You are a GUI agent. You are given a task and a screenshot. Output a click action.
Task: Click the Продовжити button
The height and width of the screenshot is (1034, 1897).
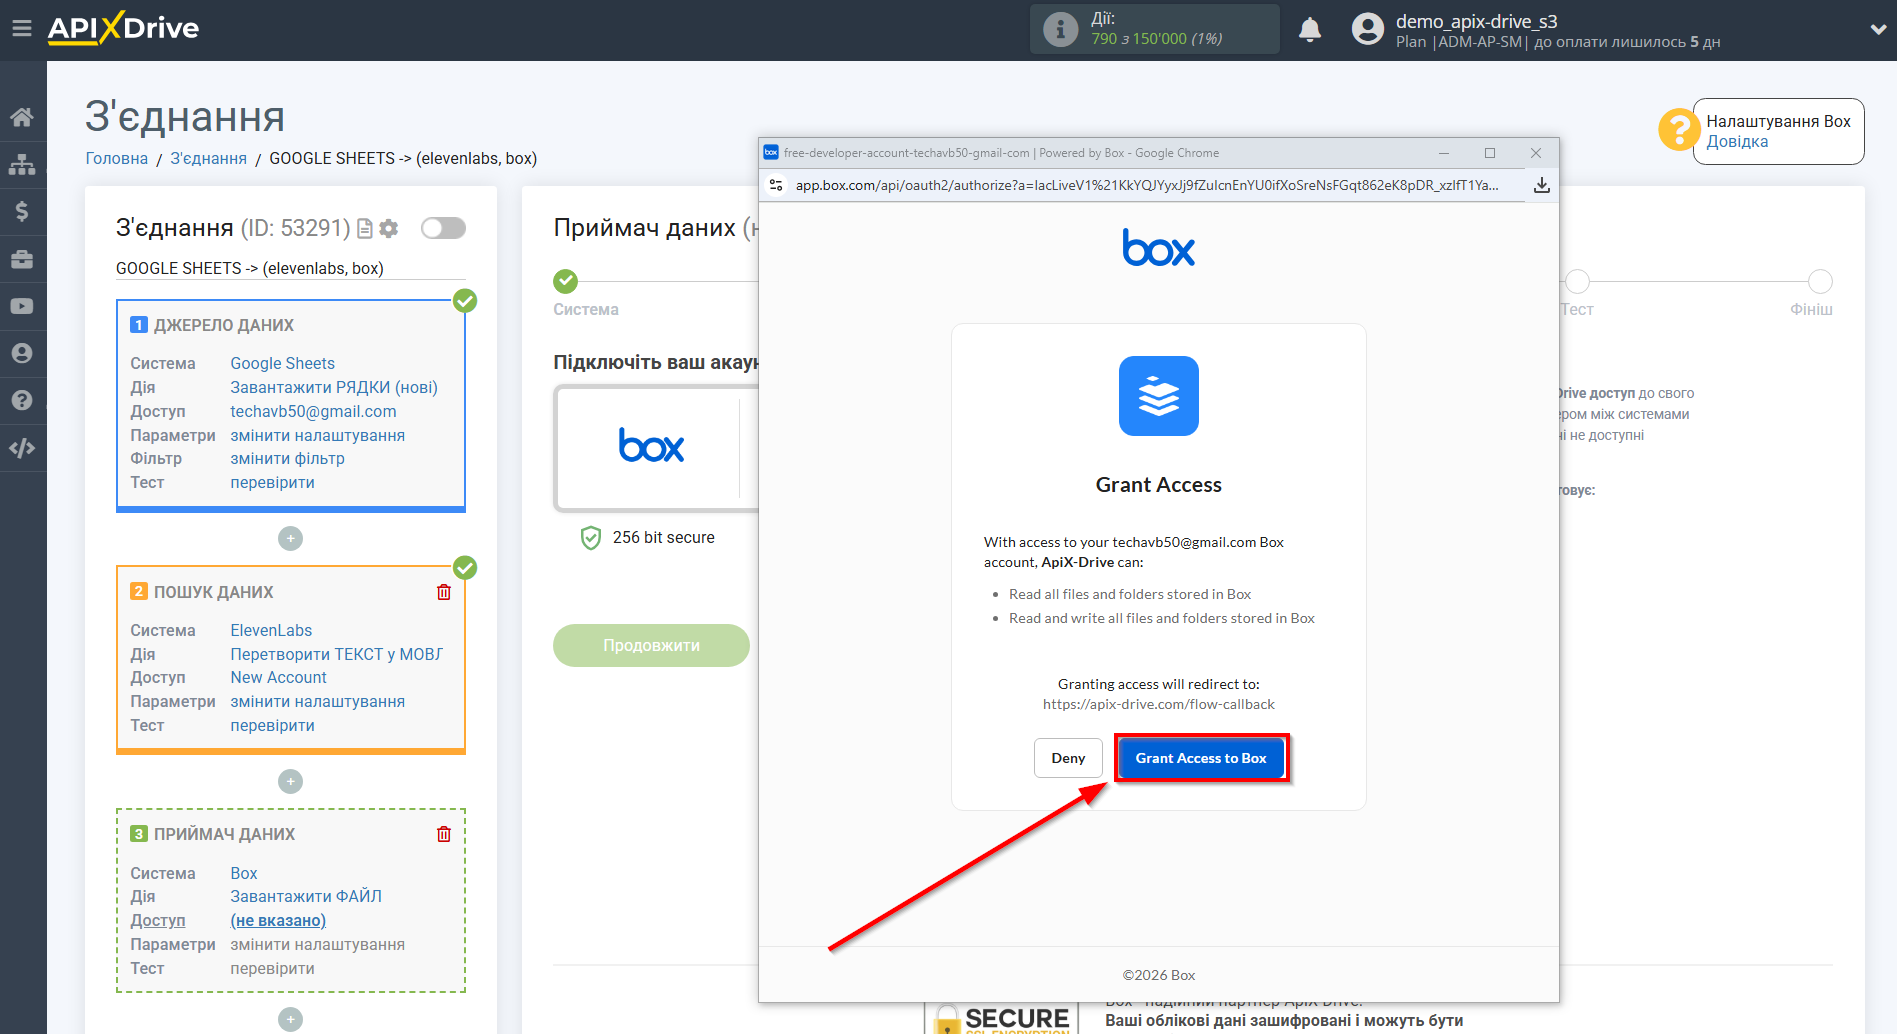tap(651, 645)
